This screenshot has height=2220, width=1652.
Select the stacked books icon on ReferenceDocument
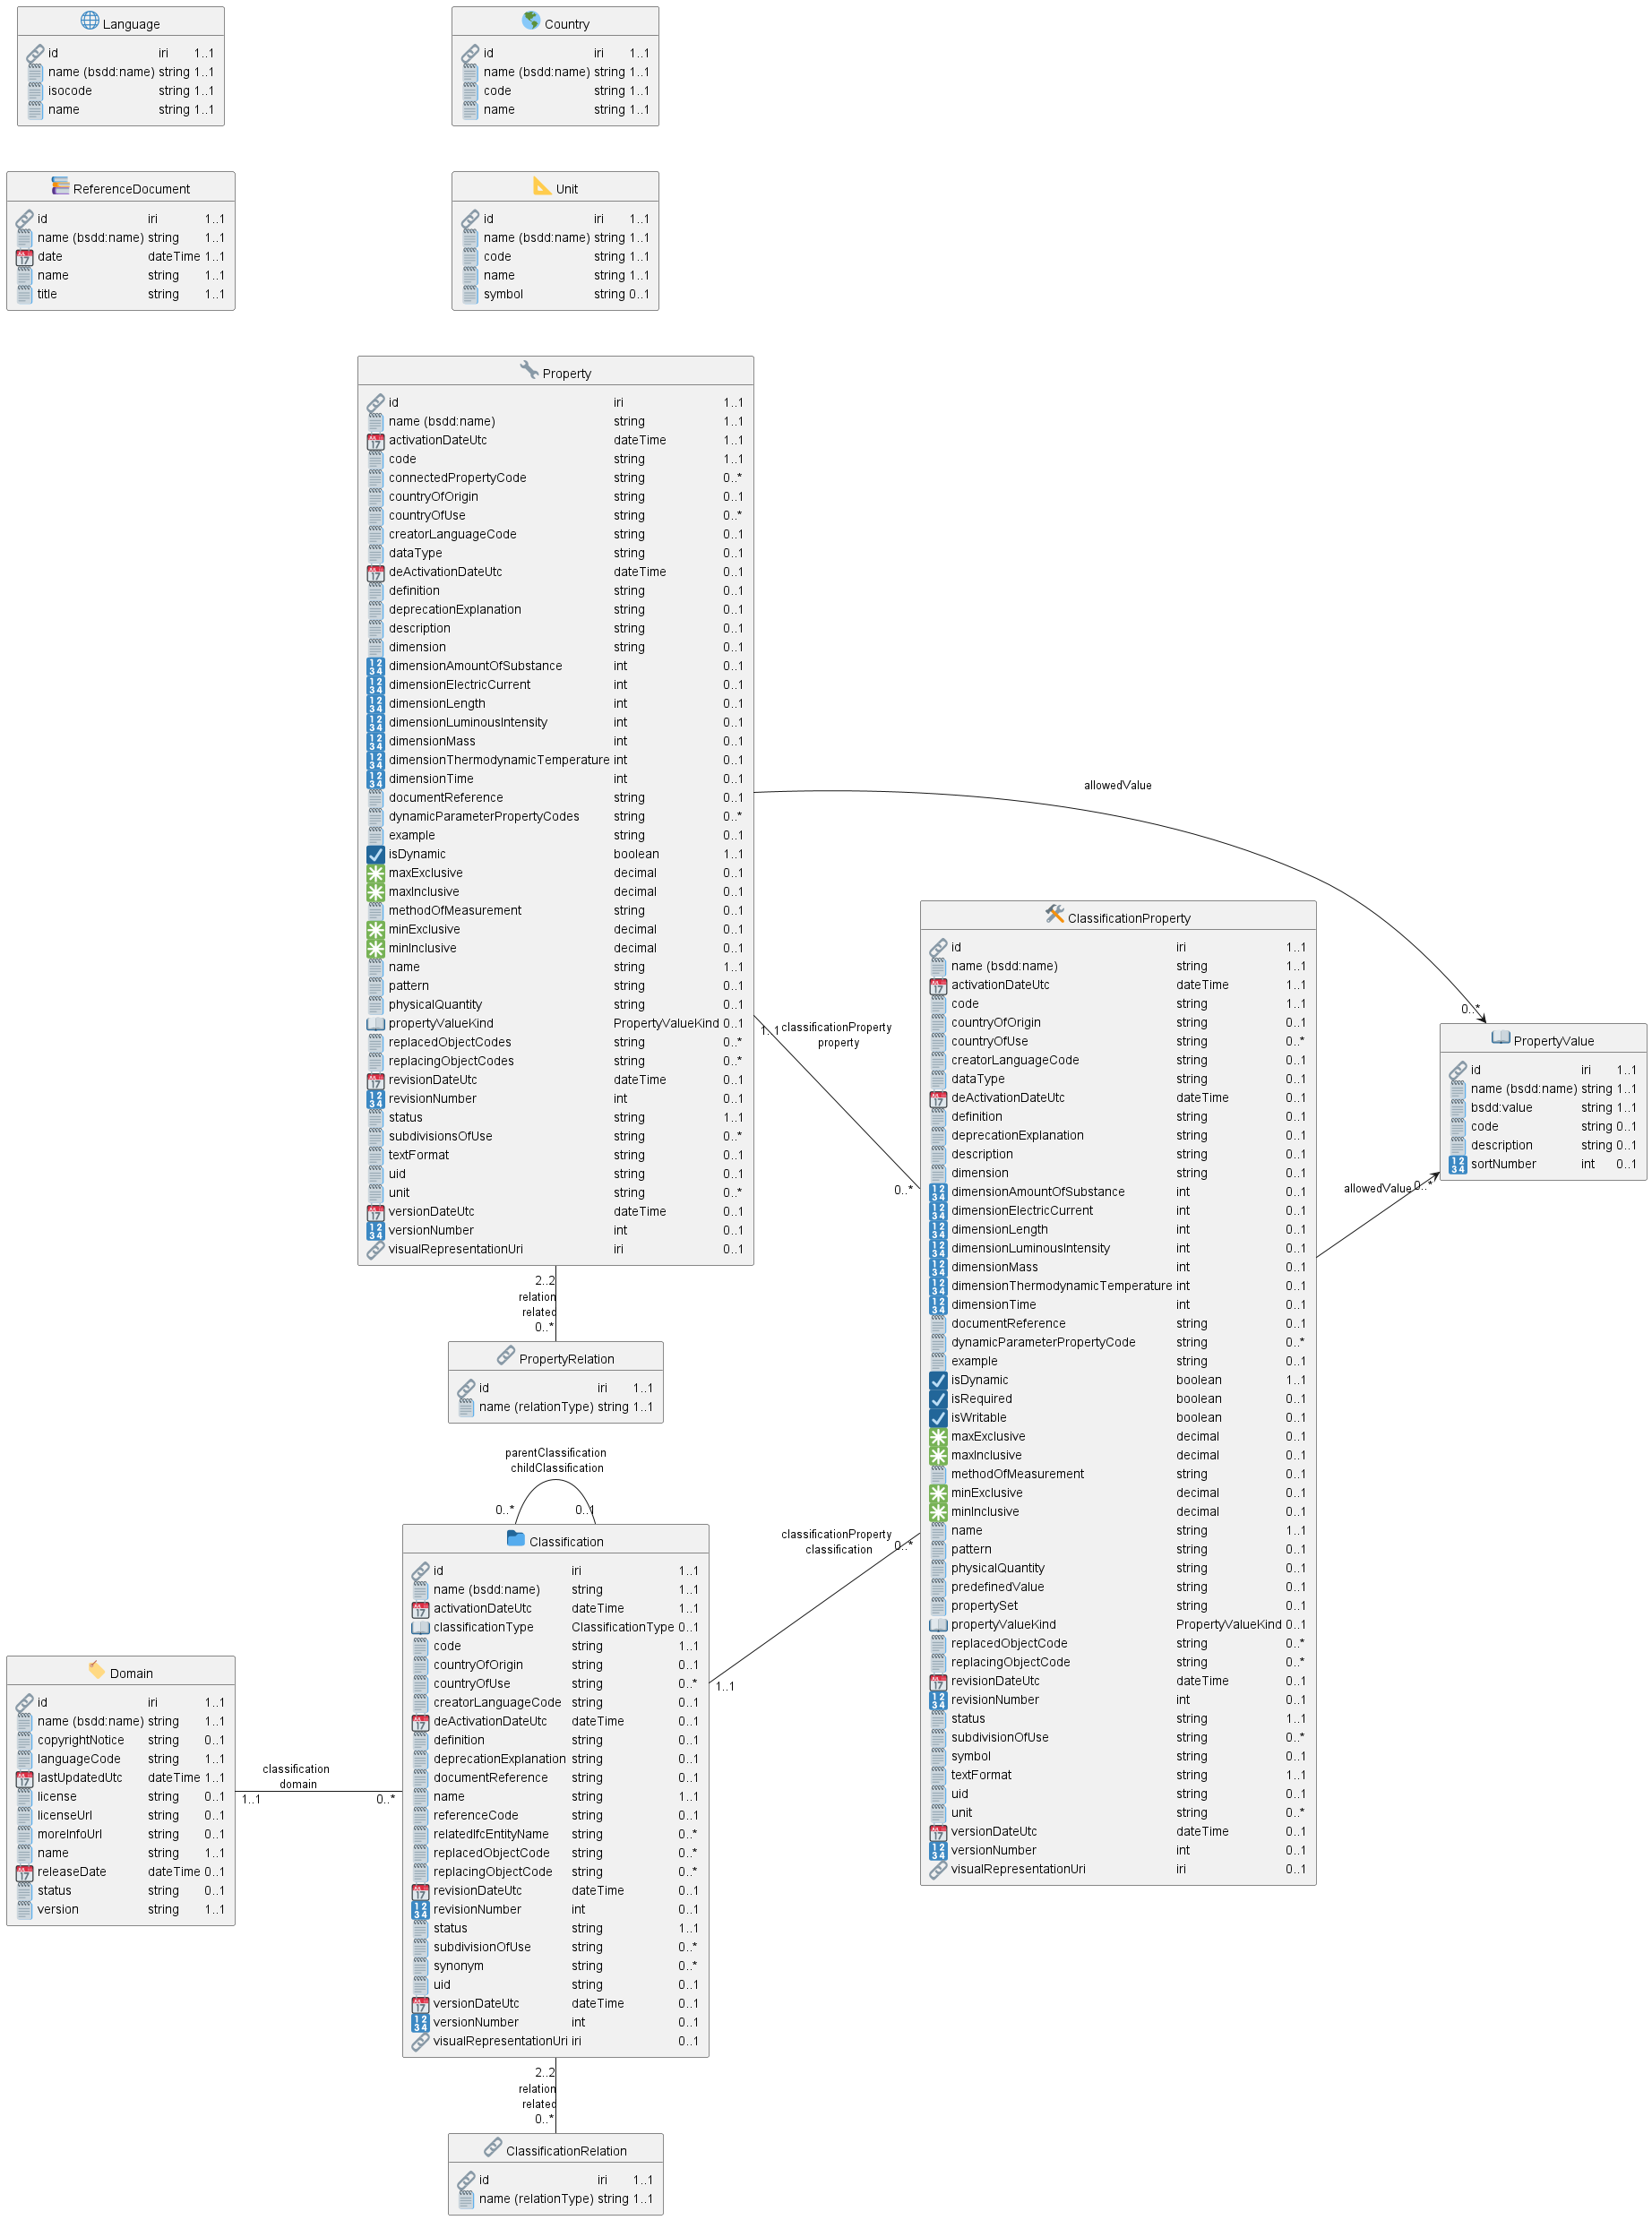pyautogui.click(x=61, y=186)
